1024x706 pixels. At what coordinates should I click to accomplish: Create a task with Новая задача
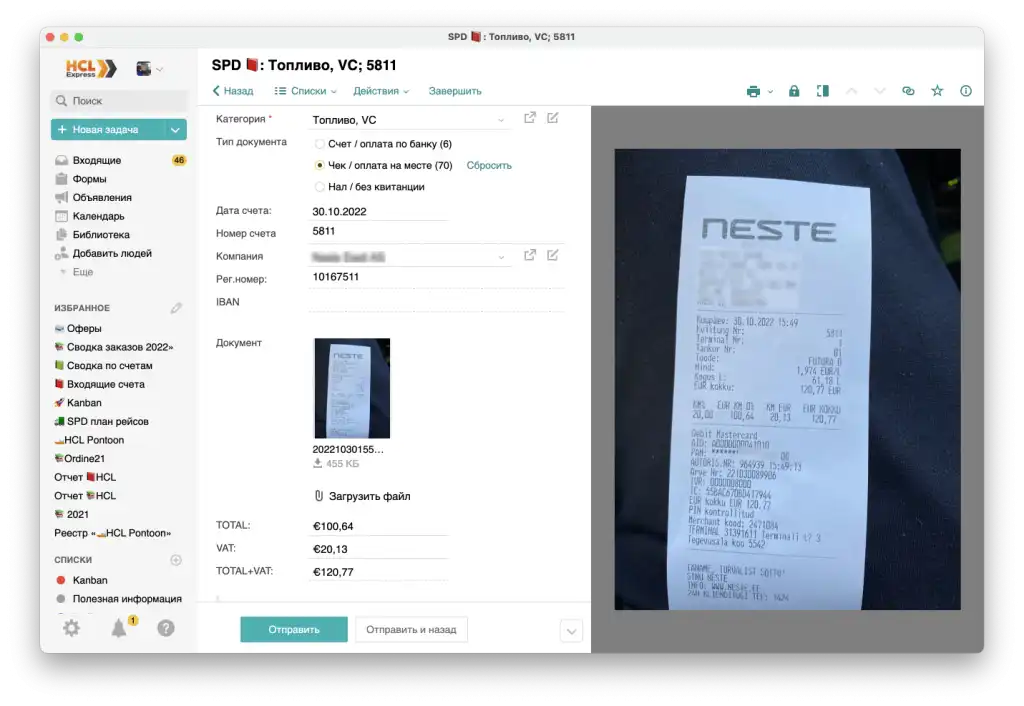(x=108, y=130)
